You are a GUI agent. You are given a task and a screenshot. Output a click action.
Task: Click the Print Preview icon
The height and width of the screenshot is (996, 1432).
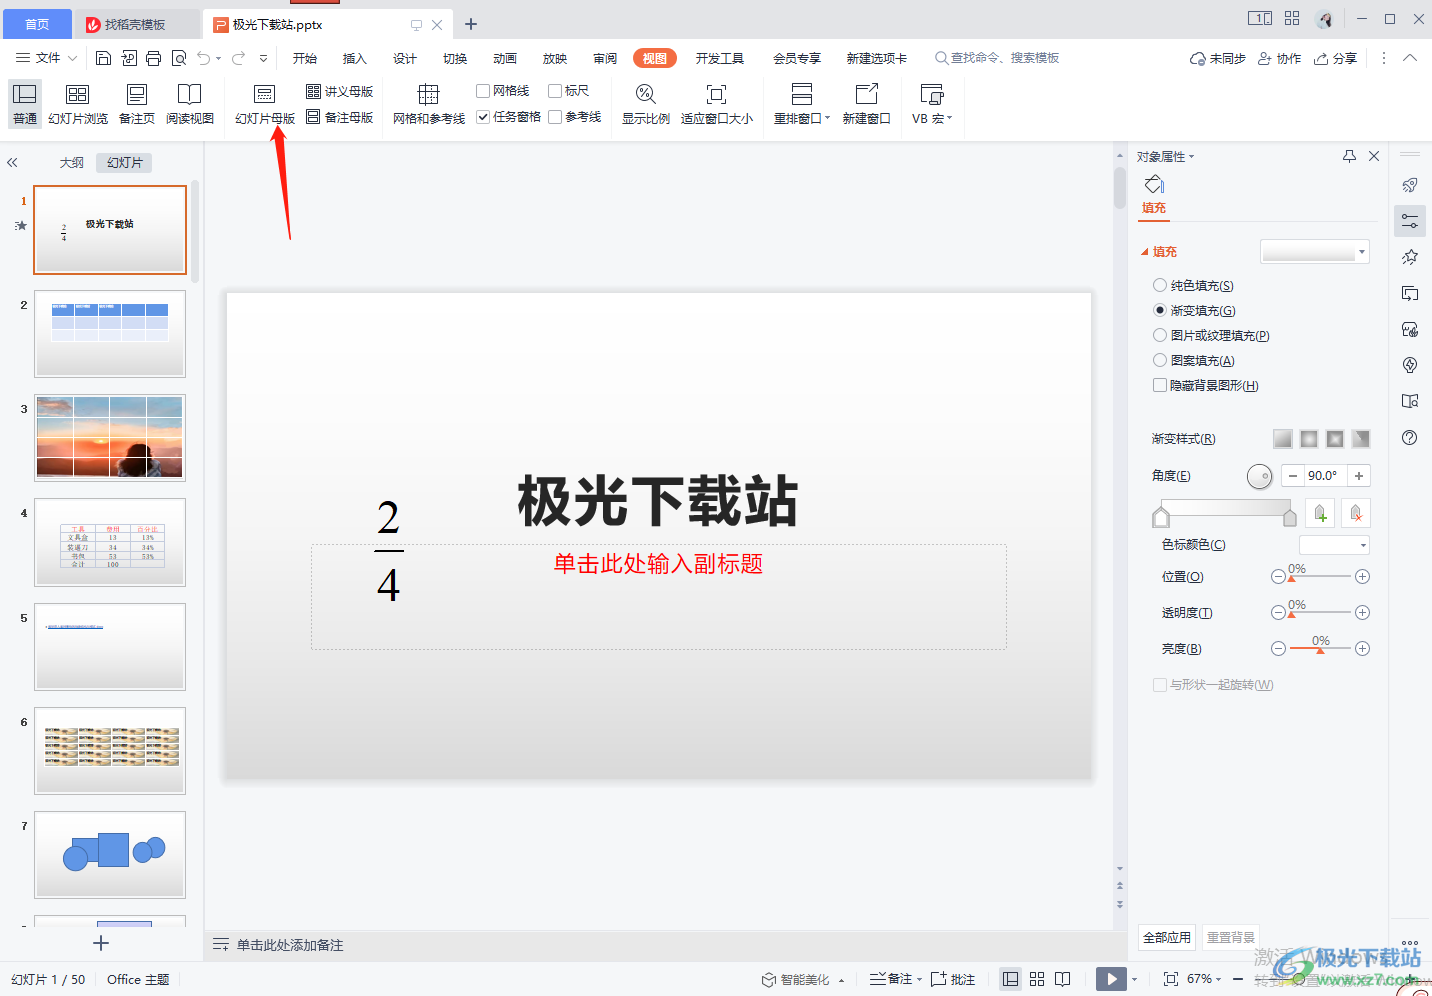[179, 58]
